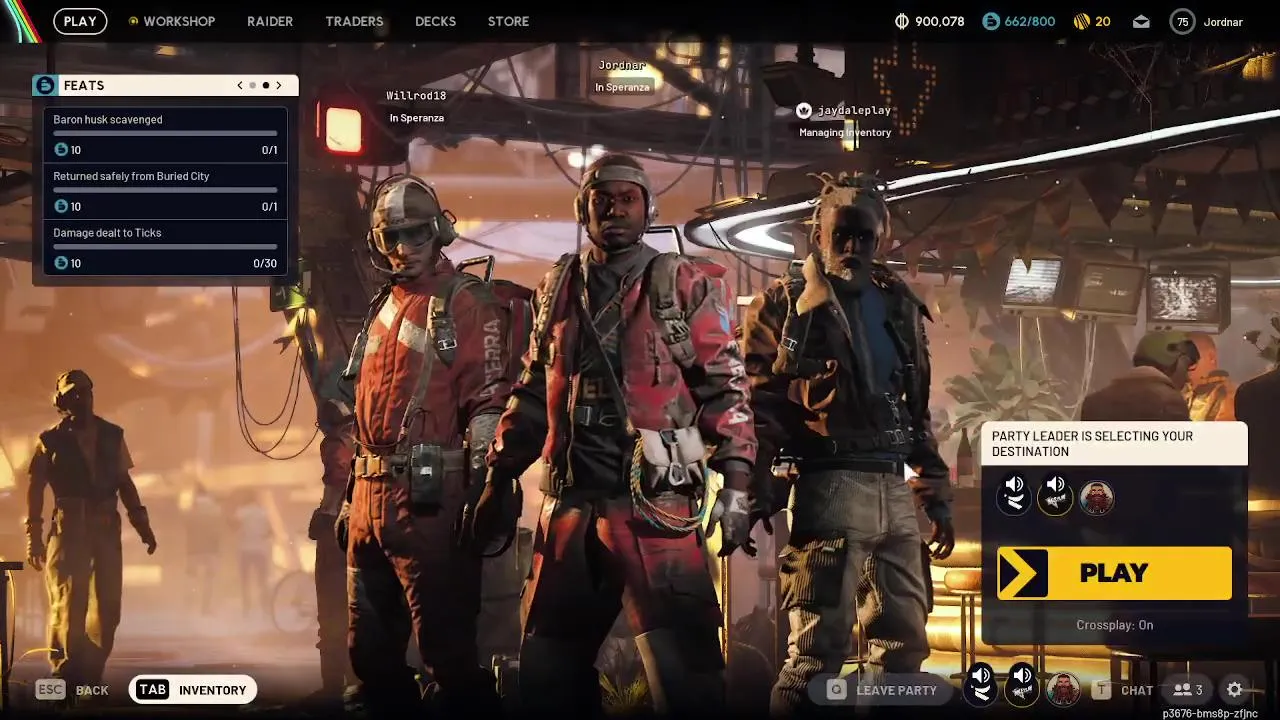This screenshot has height=720, width=1280.
Task: Click the Returned safely from Buried City text
Action: 131,176
